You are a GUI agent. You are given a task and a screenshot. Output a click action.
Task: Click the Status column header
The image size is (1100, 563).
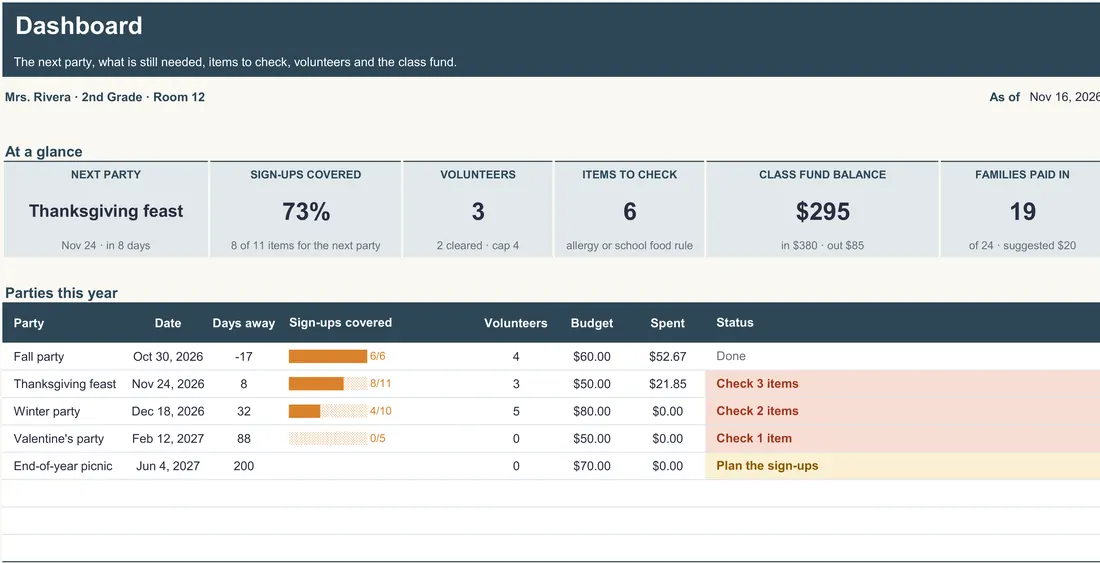coord(735,323)
